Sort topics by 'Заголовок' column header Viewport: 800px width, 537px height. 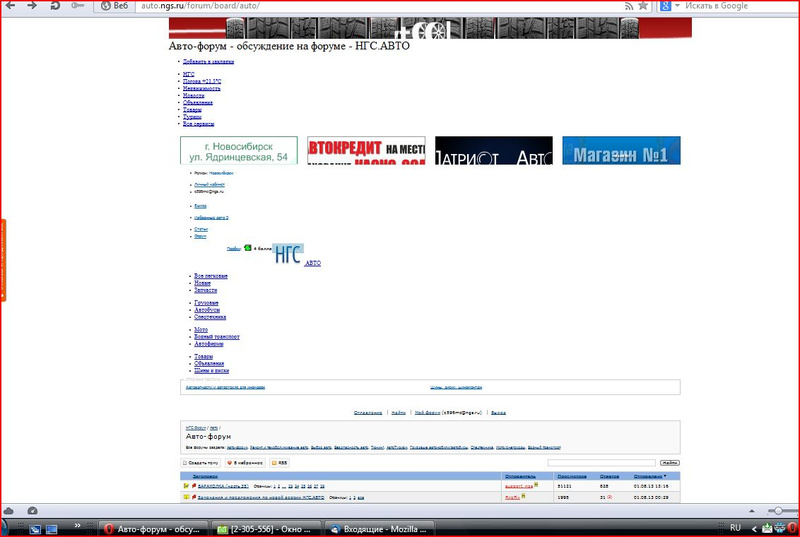205,477
